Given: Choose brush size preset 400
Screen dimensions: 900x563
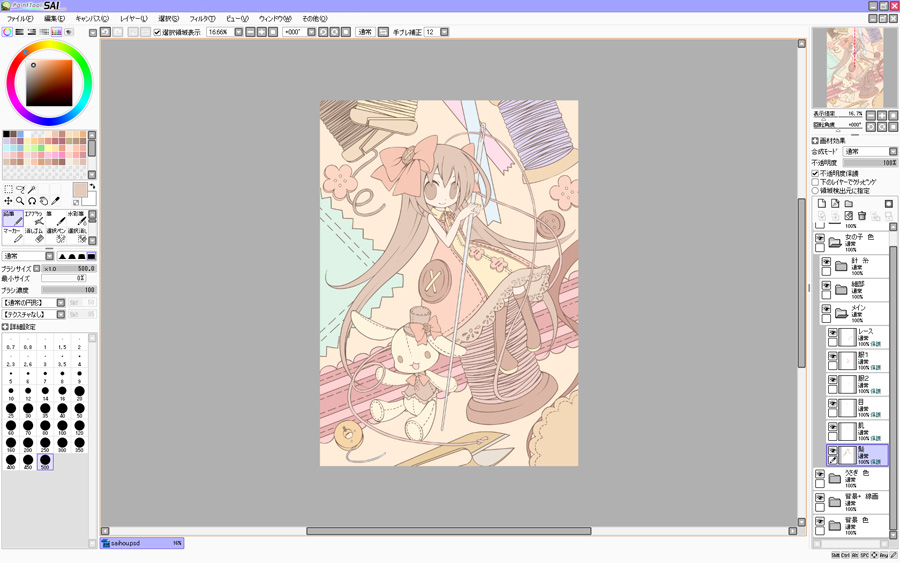Looking at the screenshot, I should 11,461.
